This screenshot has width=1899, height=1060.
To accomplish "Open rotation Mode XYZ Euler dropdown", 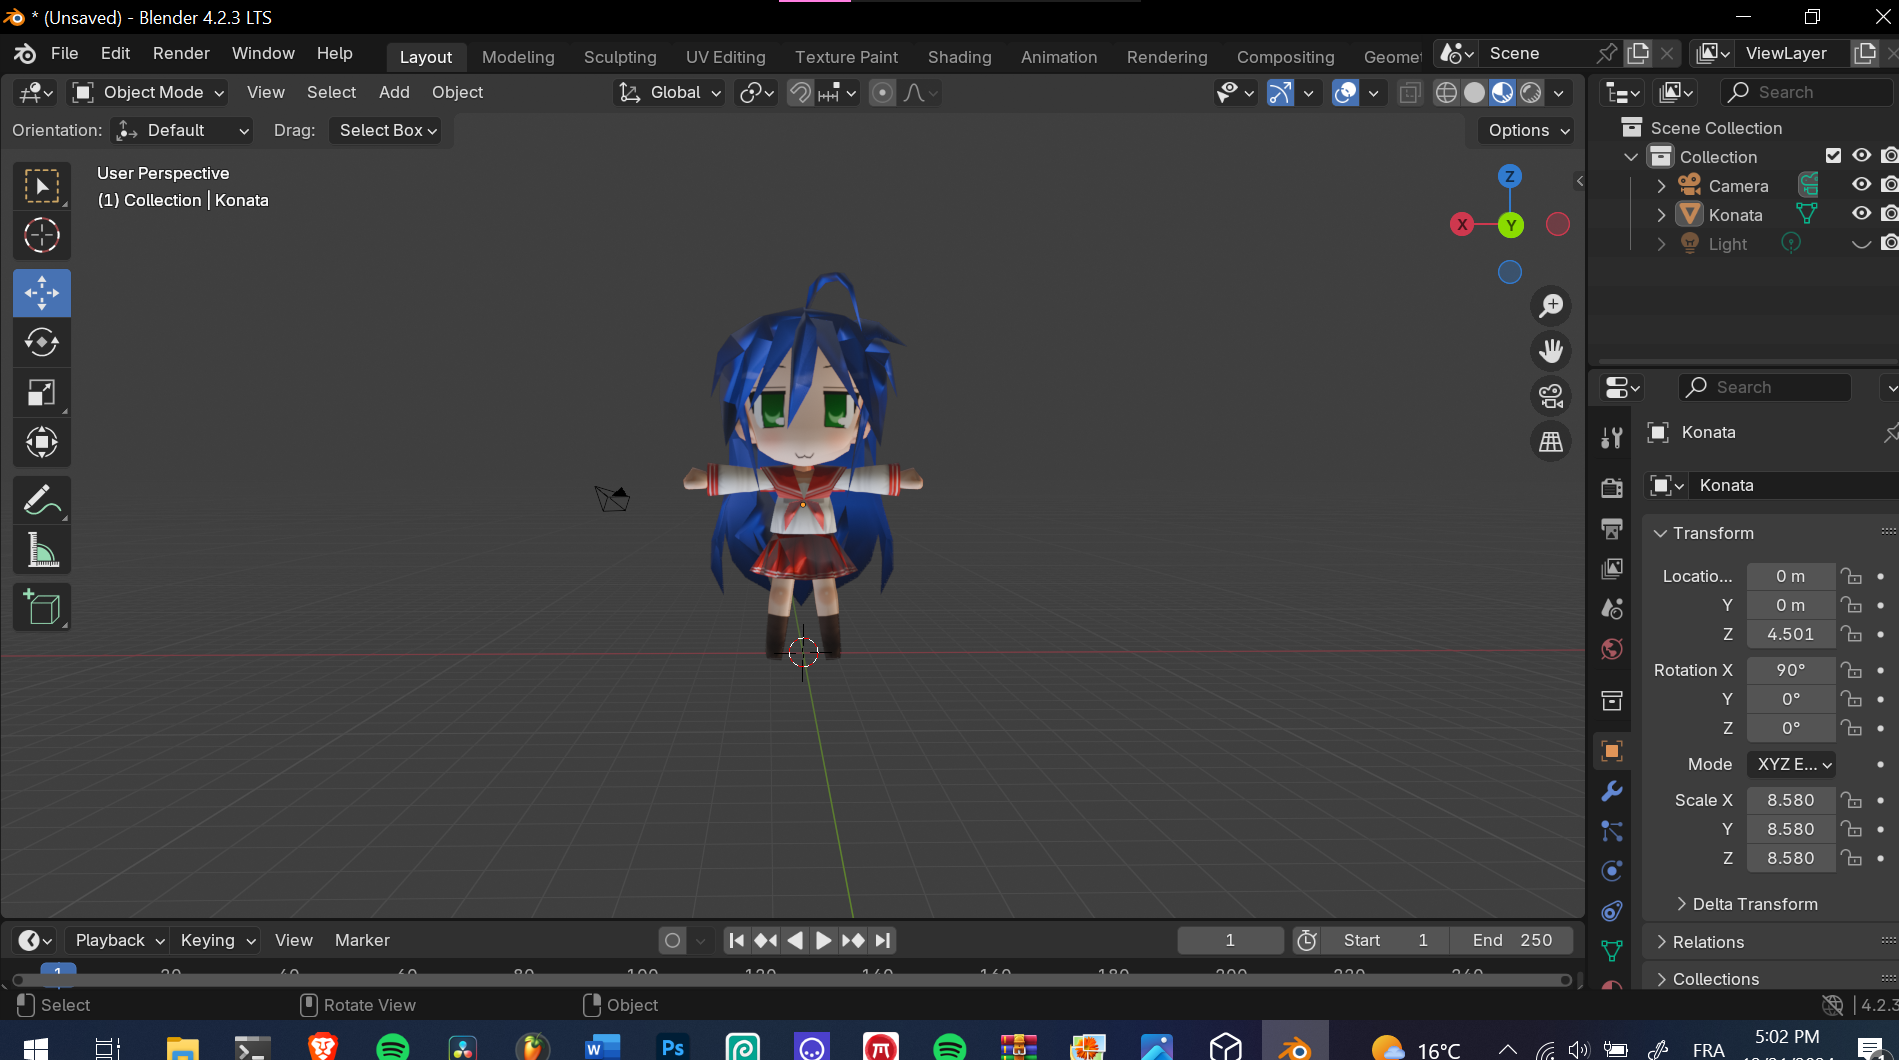I will (x=1791, y=764).
